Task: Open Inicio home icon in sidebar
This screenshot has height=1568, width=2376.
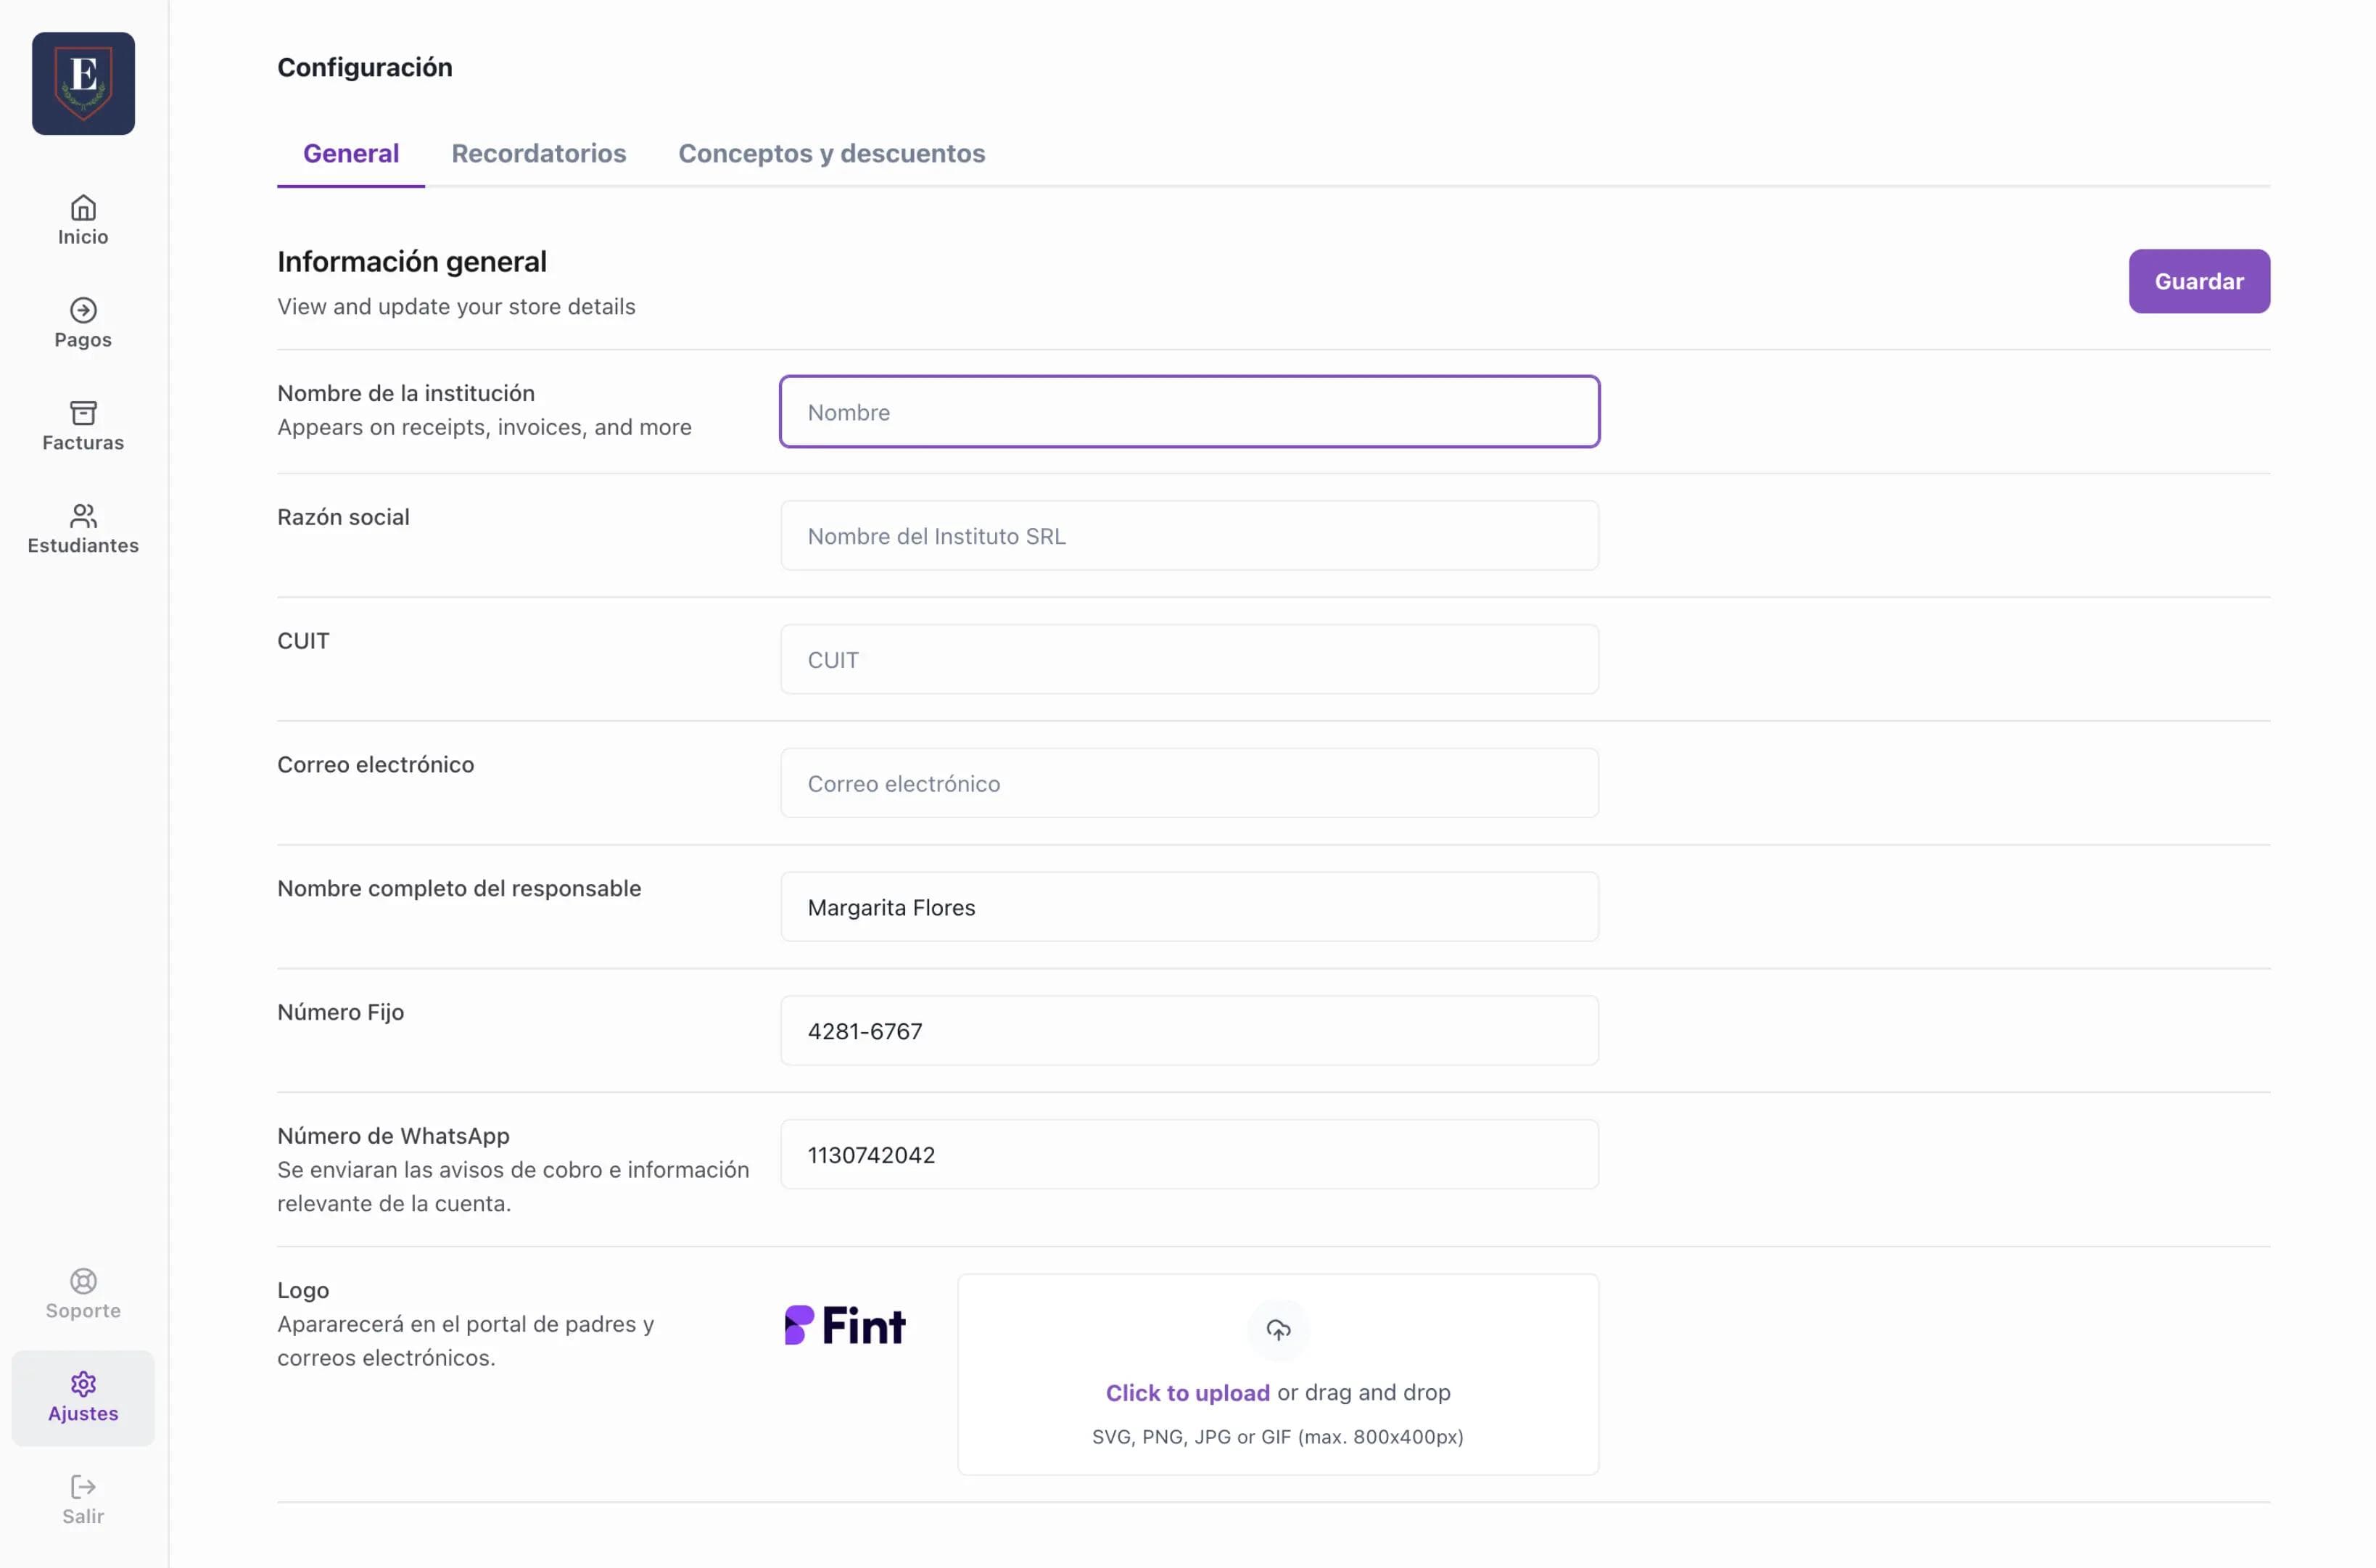Action: pyautogui.click(x=83, y=208)
